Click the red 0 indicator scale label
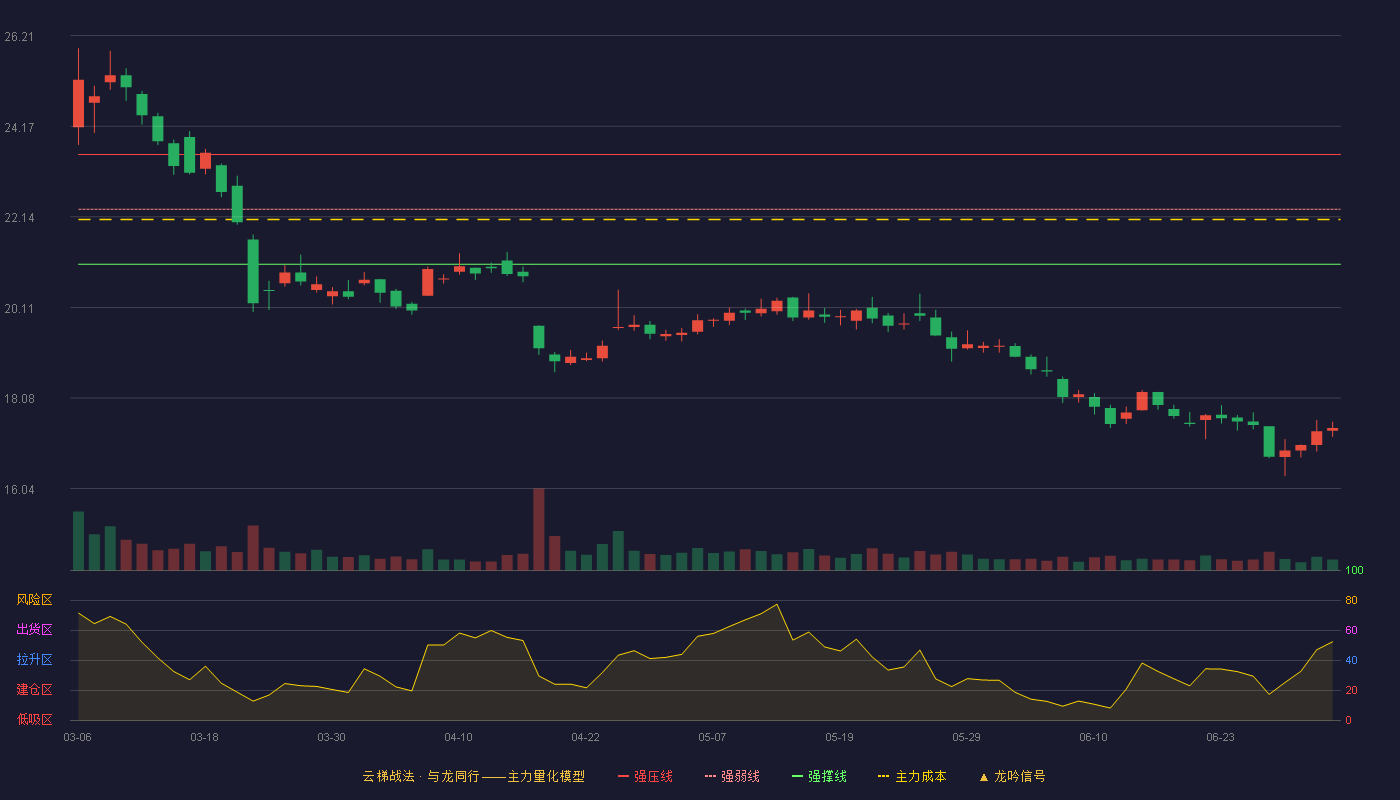This screenshot has width=1400, height=800. coord(1348,720)
